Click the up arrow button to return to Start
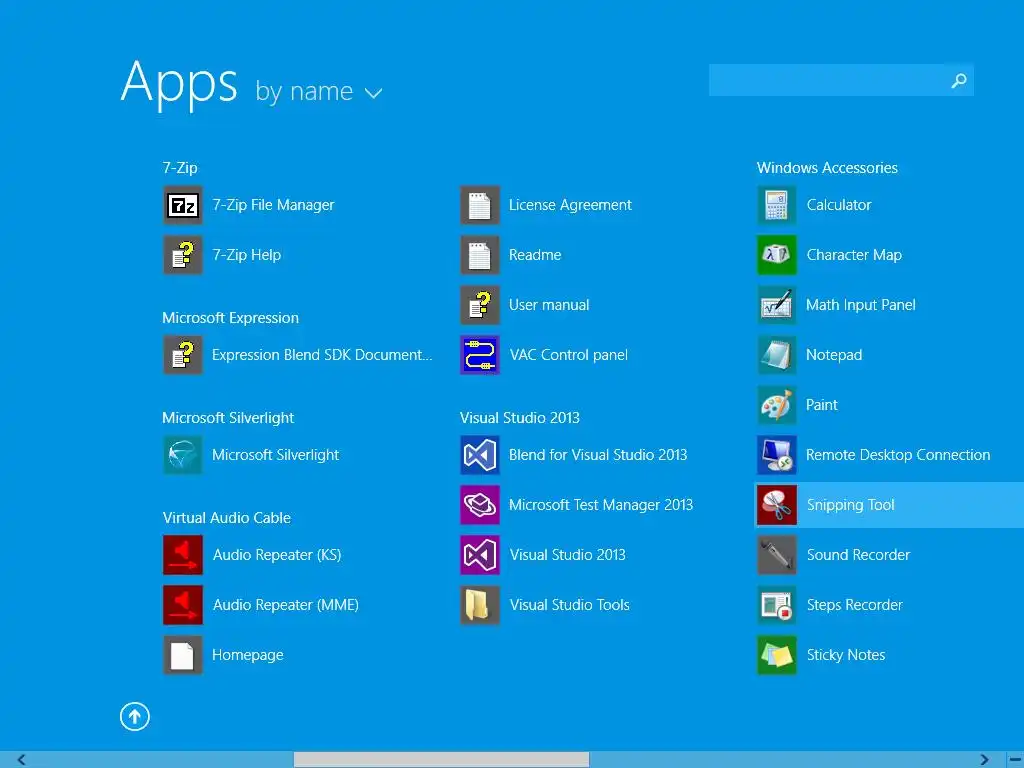Viewport: 1024px width, 768px height. pos(135,716)
